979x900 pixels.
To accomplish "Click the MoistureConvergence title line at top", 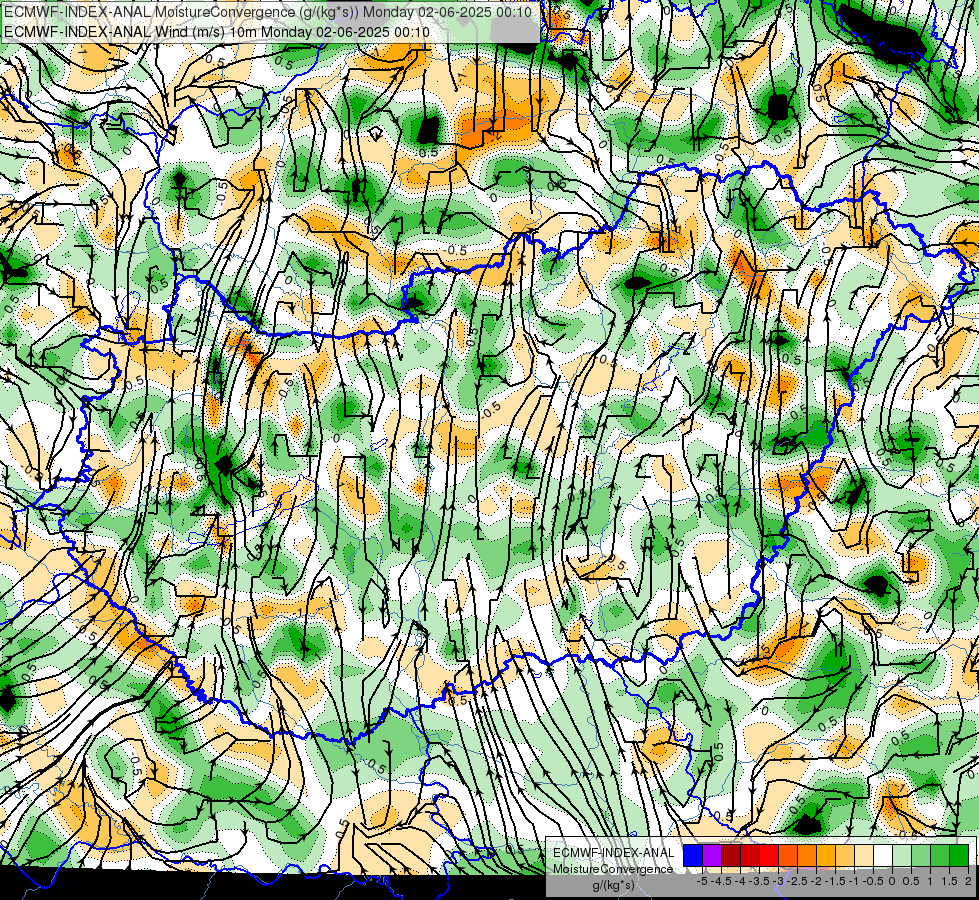I will pyautogui.click(x=268, y=12).
